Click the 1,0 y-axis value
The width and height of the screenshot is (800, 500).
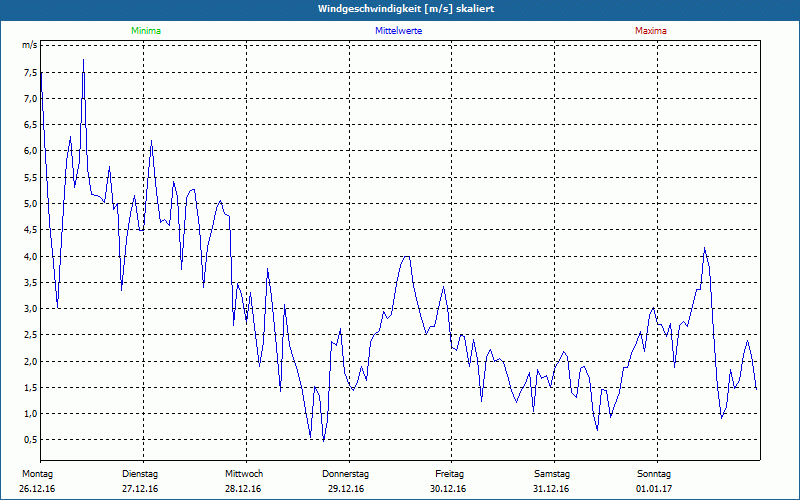(x=30, y=413)
